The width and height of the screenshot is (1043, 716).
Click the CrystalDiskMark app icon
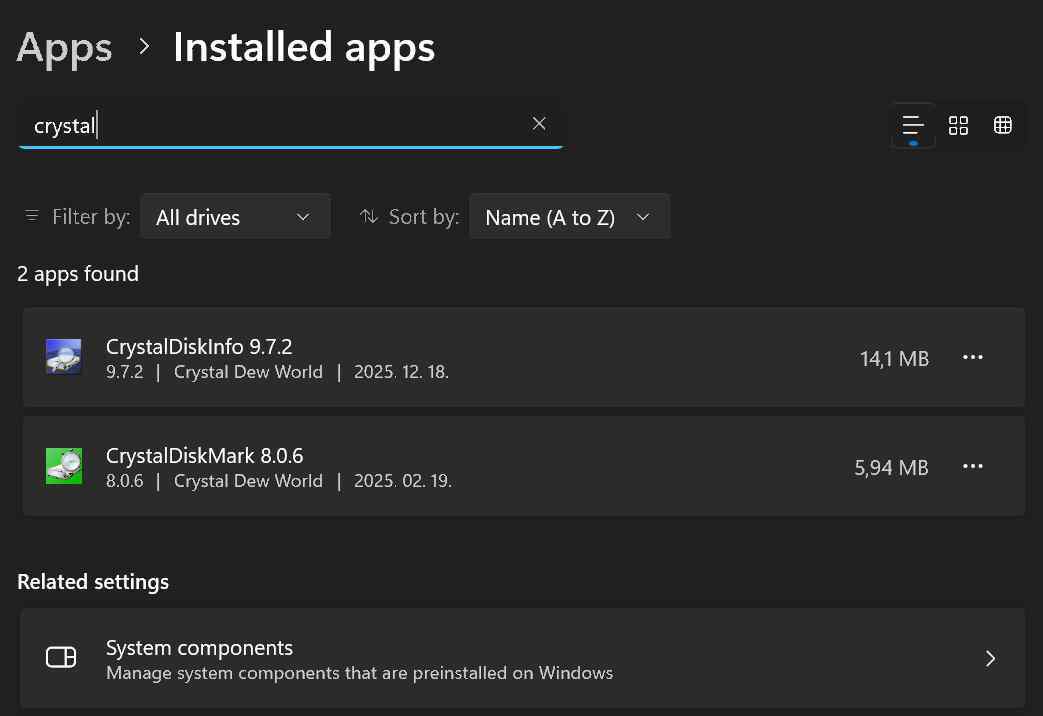pos(63,466)
